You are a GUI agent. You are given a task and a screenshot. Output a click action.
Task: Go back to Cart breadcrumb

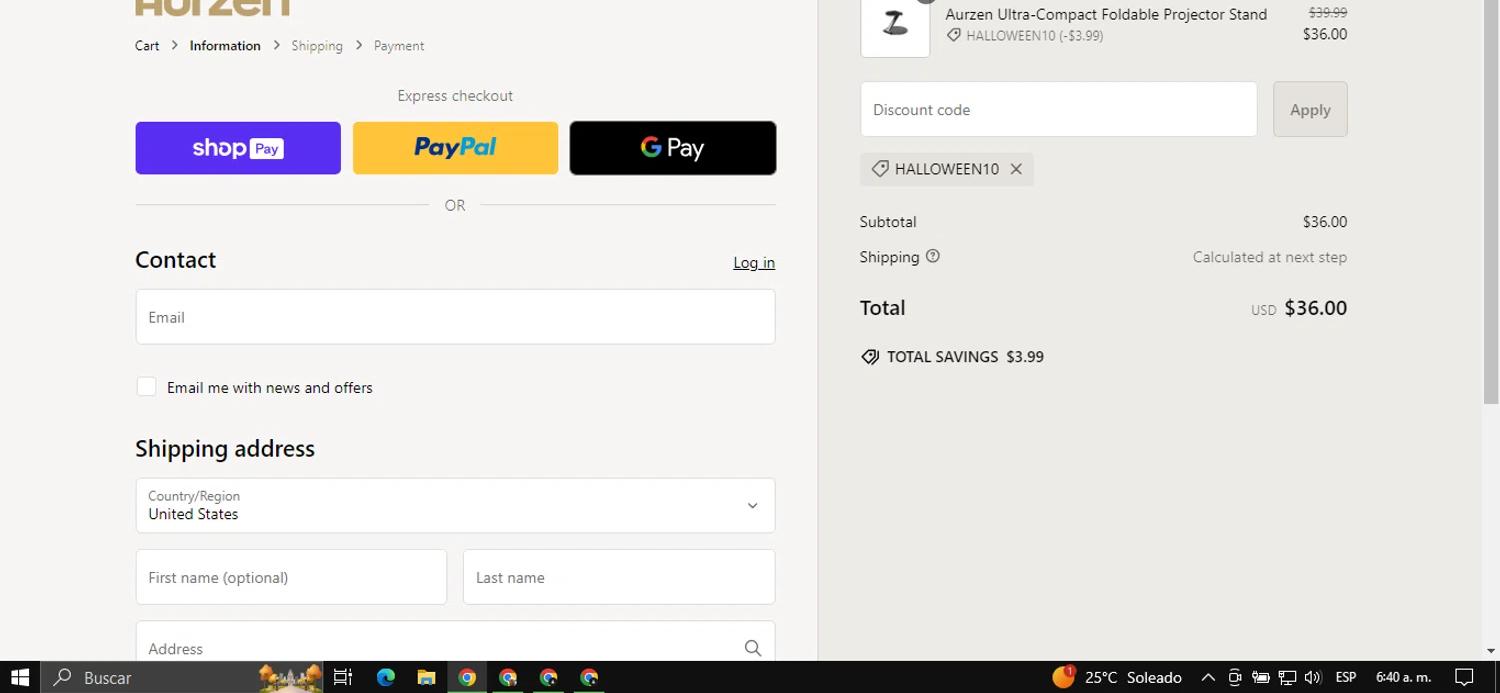[147, 46]
